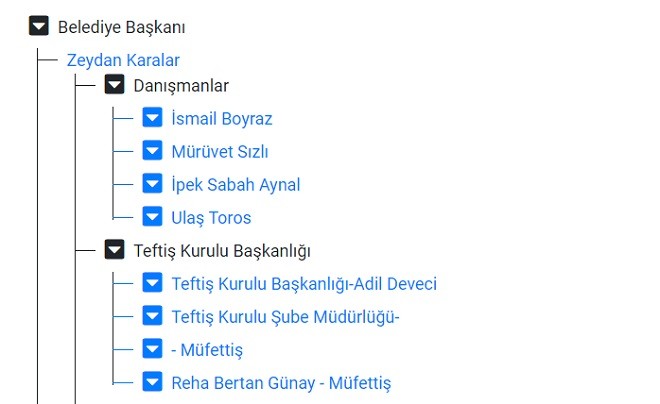Image resolution: width=660 pixels, height=404 pixels.
Task: Expand the arrow beside Mürüvet Sızlı
Action: point(152,151)
